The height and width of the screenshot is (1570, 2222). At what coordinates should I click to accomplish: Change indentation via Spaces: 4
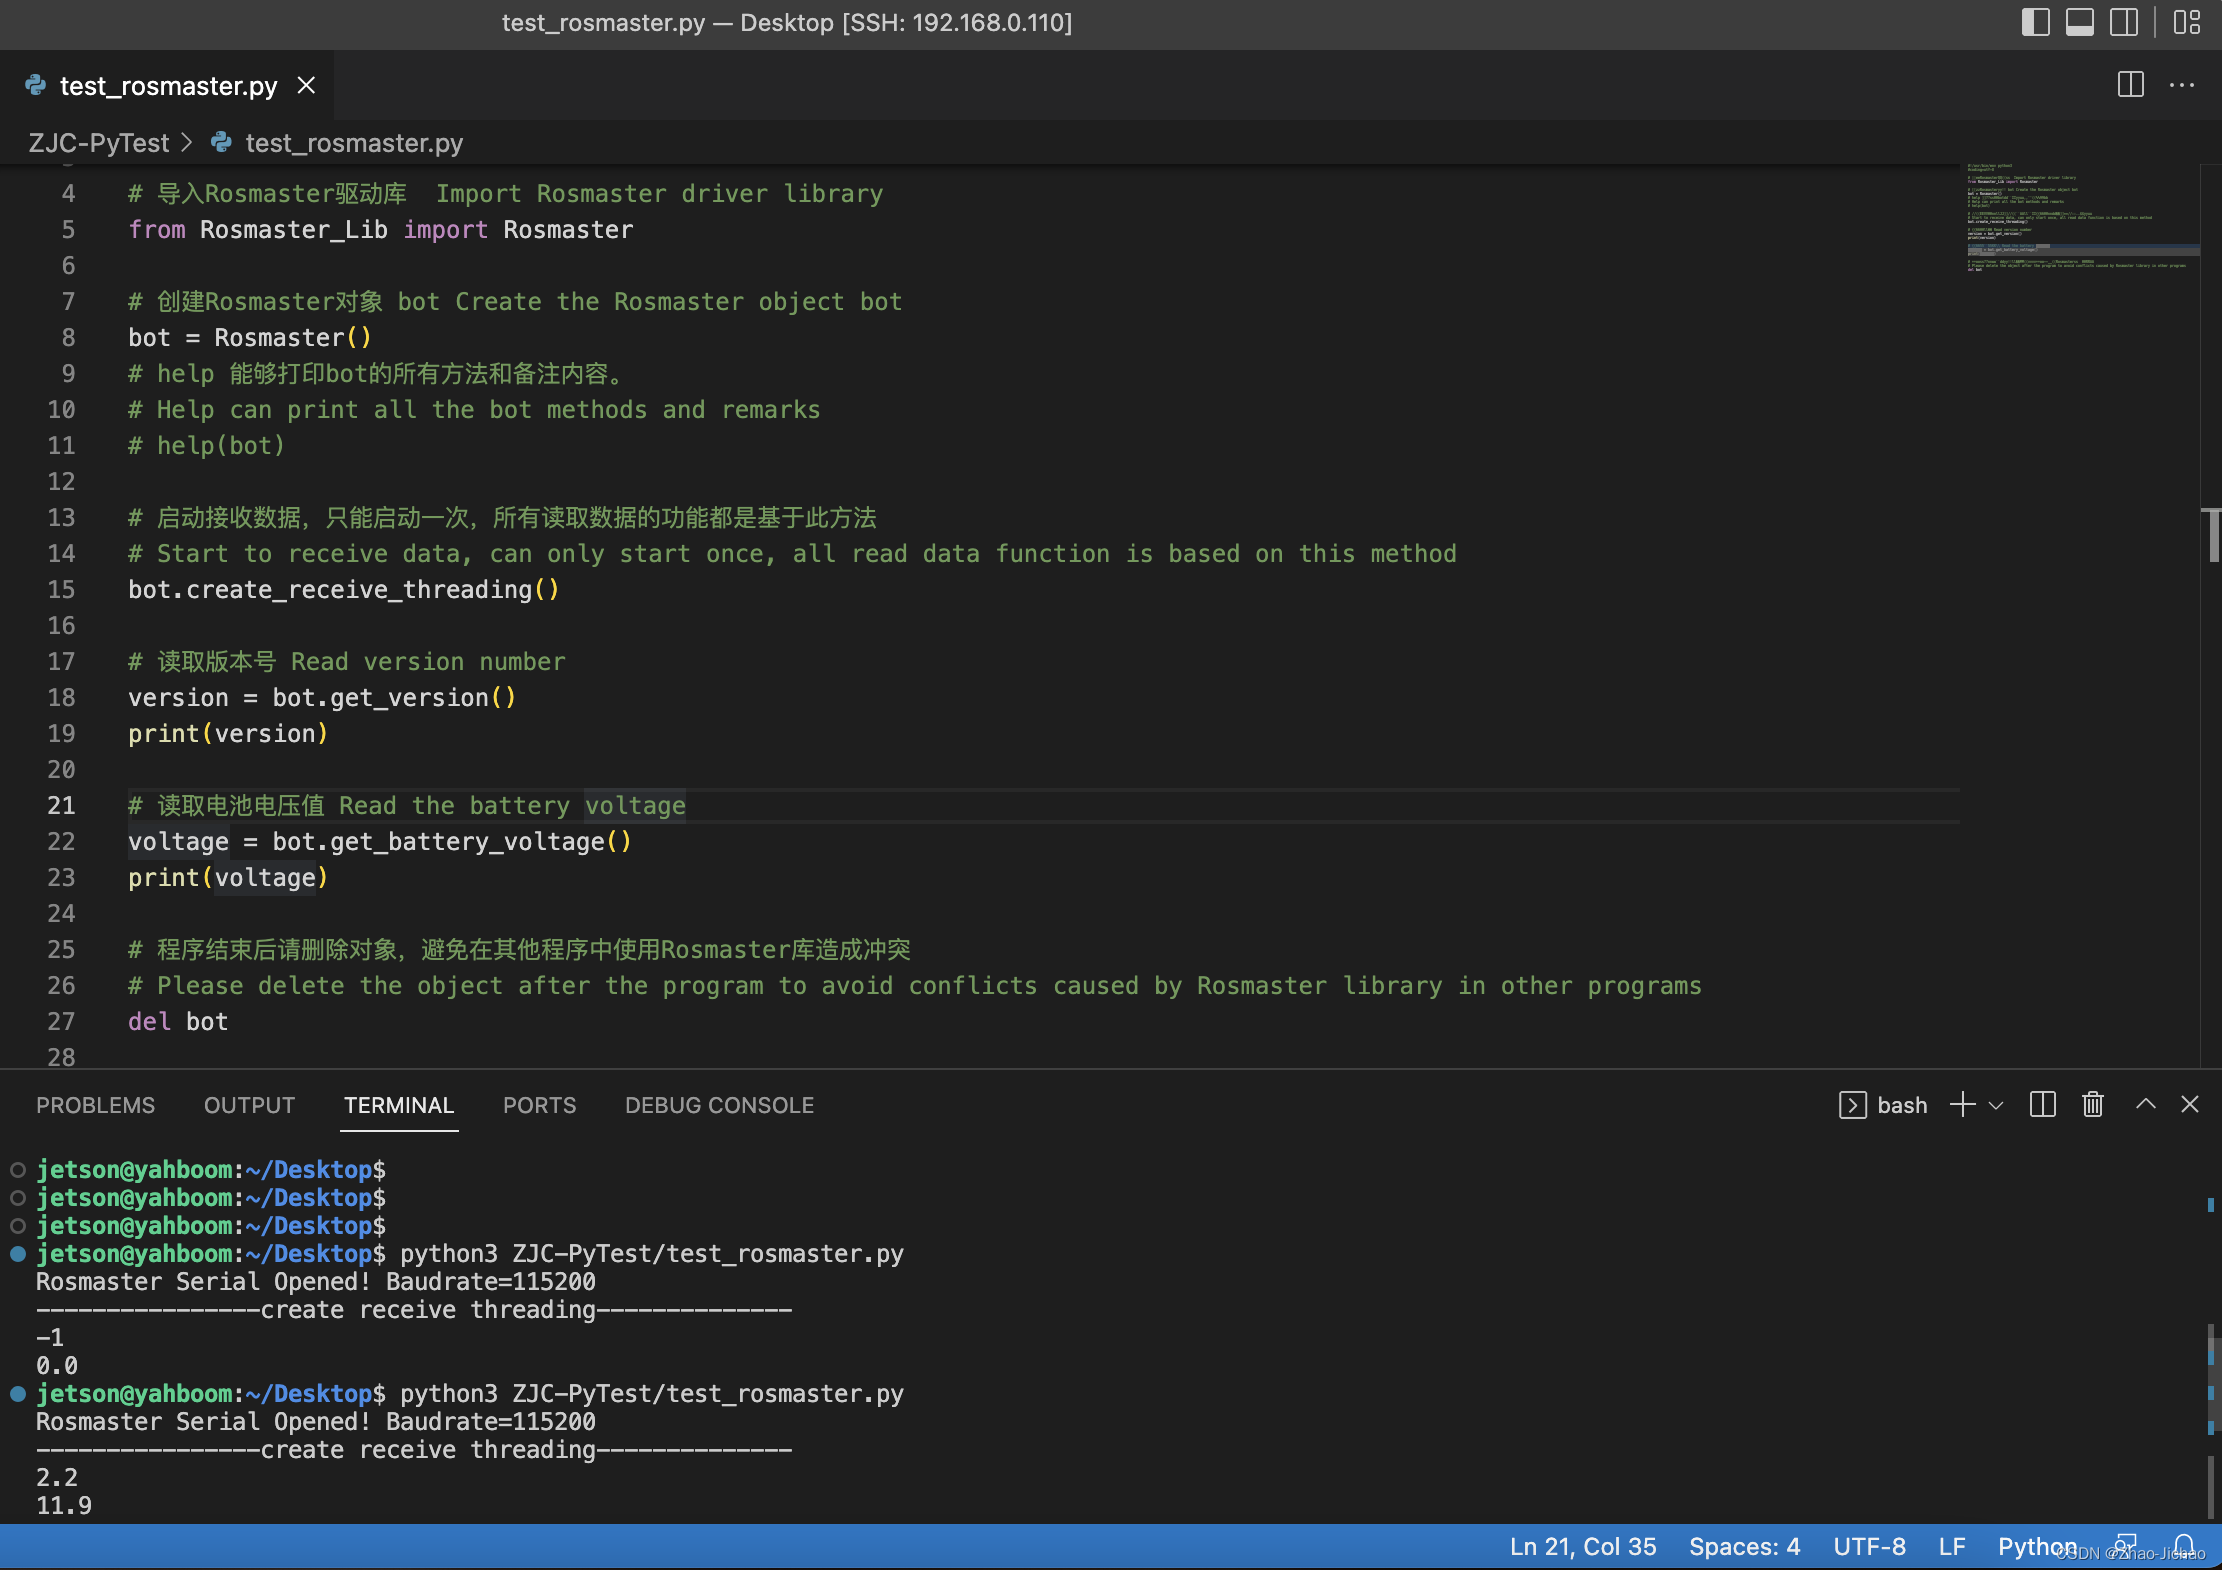pos(1744,1546)
